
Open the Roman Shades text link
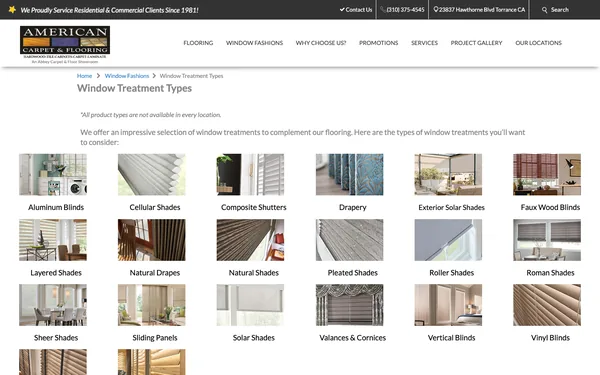[x=550, y=273]
